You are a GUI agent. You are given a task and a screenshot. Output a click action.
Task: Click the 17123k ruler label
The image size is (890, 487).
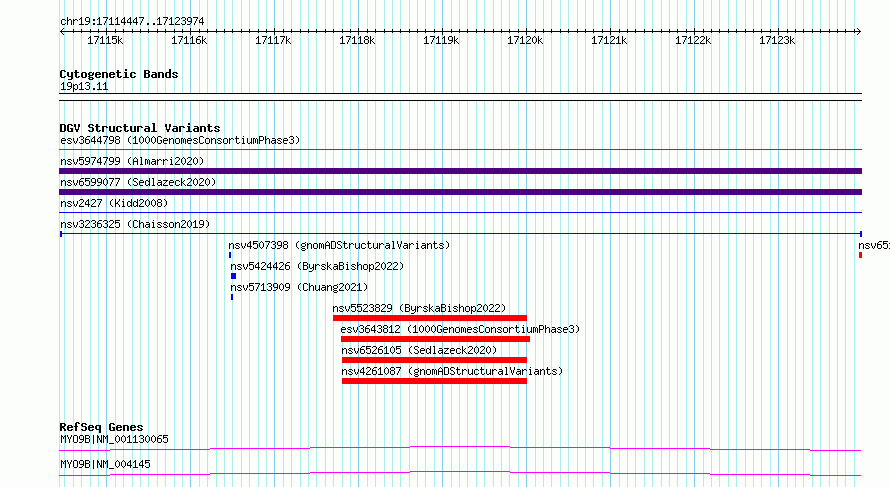click(777, 40)
